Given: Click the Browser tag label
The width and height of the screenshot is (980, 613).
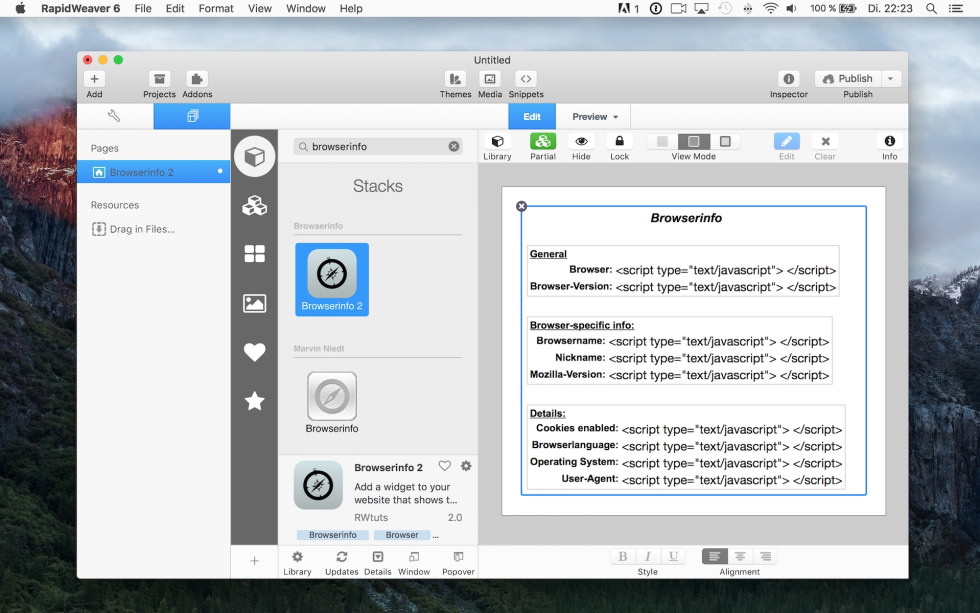Looking at the screenshot, I should pos(402,535).
